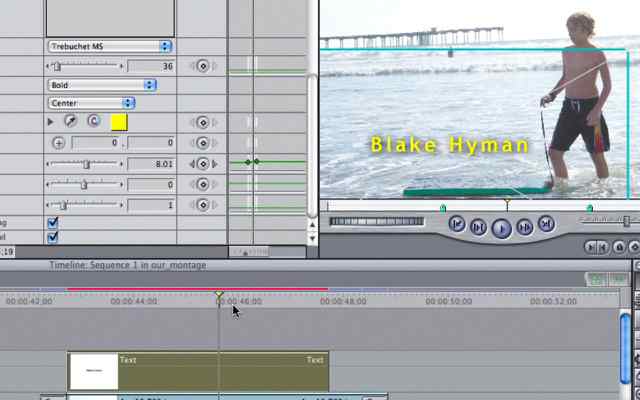Click the jog wheel left of transport buttons

[x=377, y=221]
